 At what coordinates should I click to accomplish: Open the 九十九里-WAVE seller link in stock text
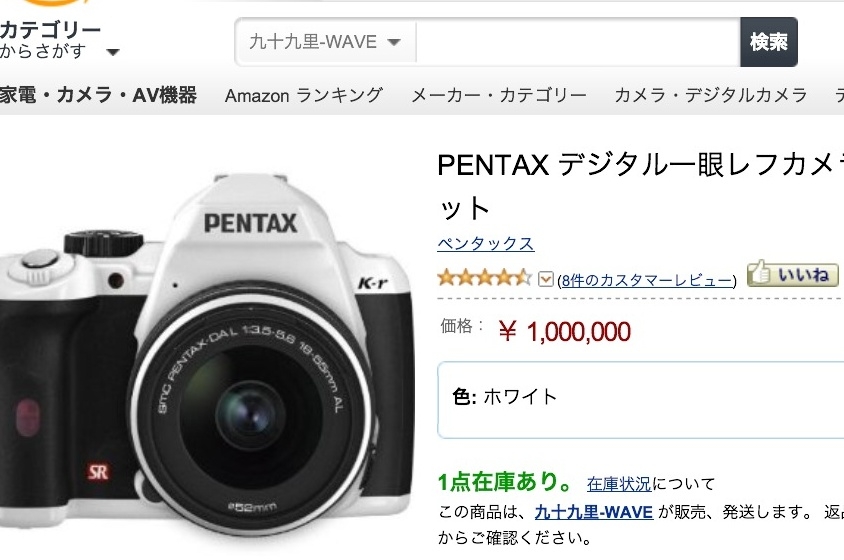(x=594, y=512)
